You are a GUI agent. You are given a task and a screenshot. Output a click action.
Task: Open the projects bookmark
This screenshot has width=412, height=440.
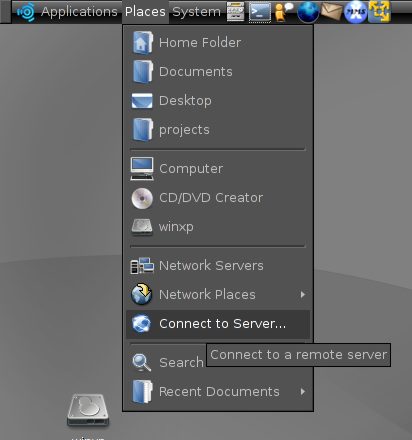(x=218, y=129)
